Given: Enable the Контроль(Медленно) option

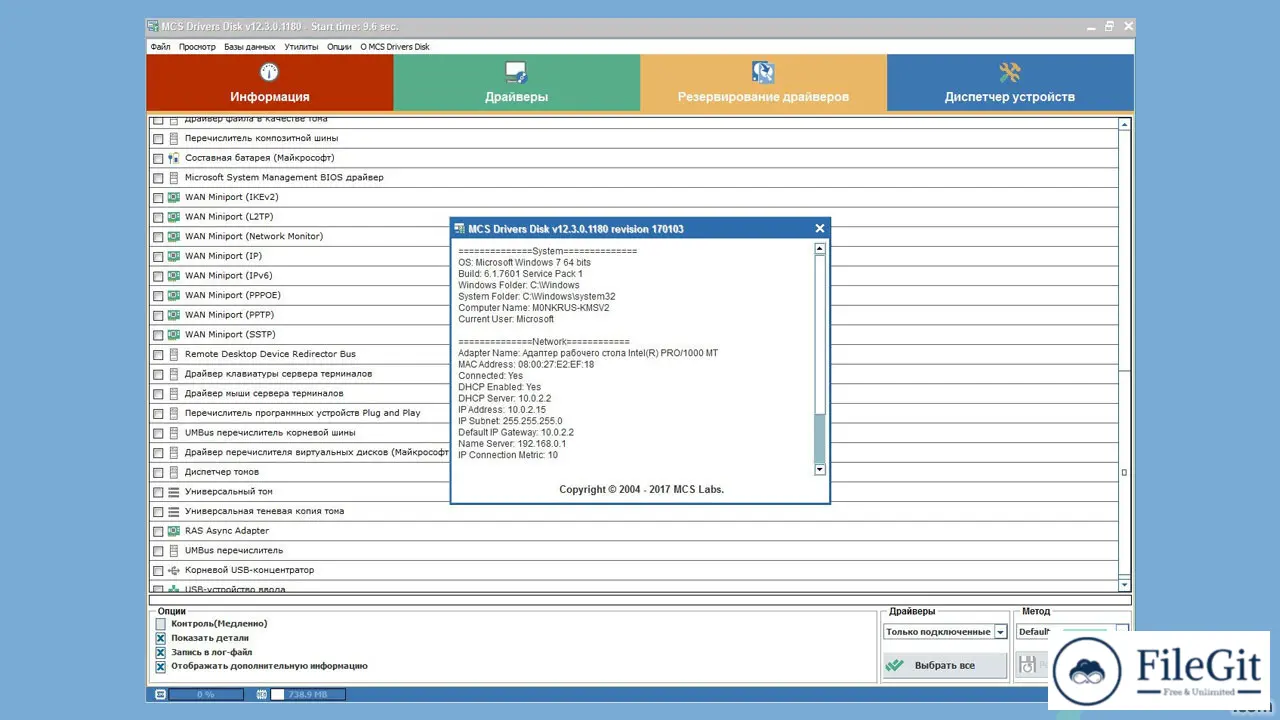Looking at the screenshot, I should (x=160, y=624).
